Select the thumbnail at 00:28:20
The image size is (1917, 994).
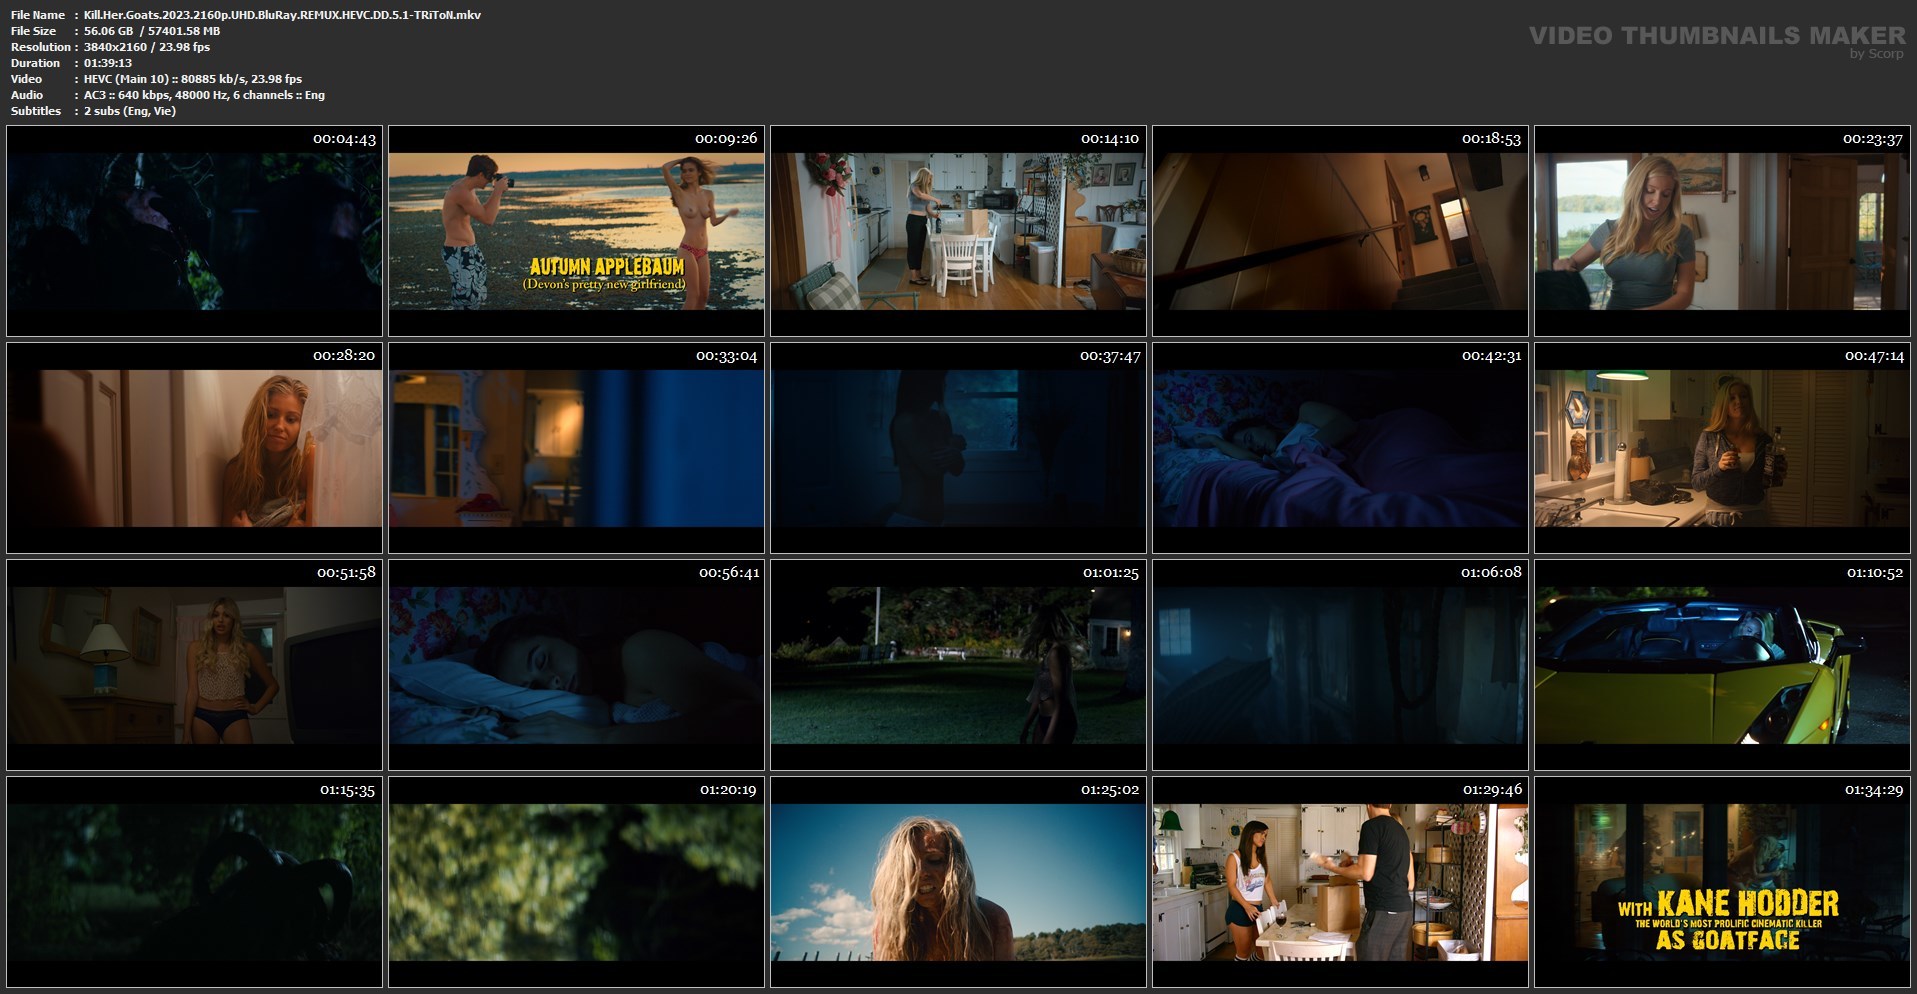tap(194, 448)
